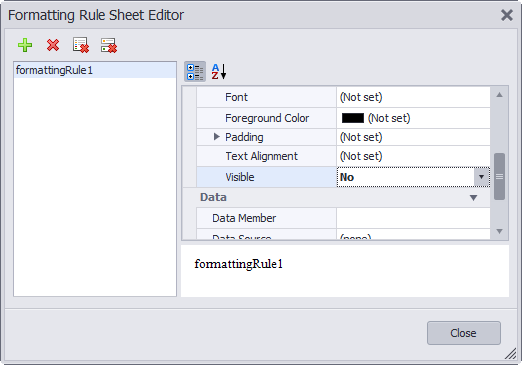Close the dialog with the title bar X

[x=507, y=15]
